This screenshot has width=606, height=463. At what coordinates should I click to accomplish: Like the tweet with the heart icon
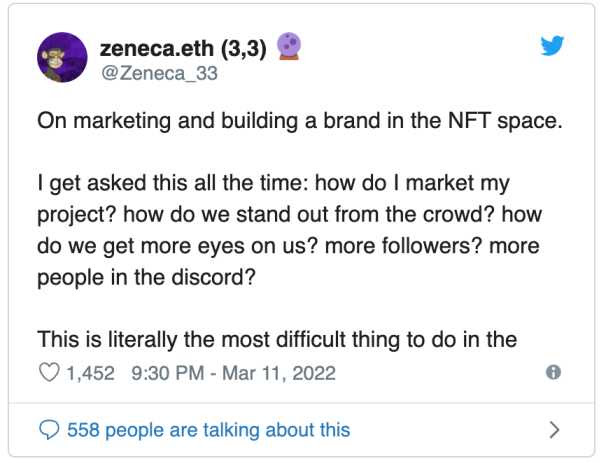tap(49, 373)
